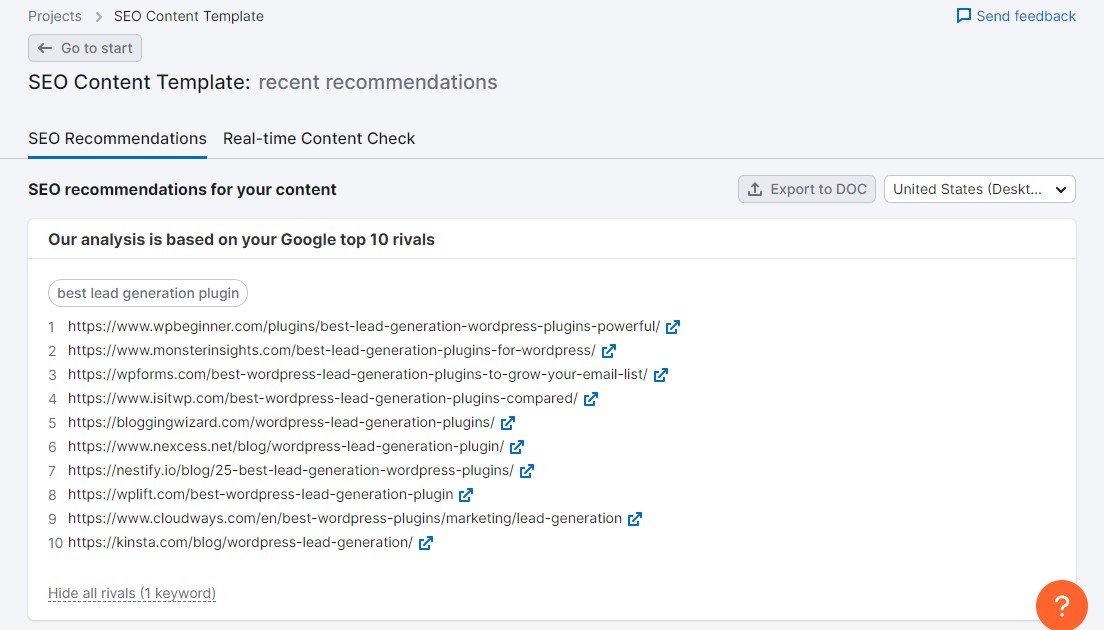Collapse rivals with Hide all rivals link
Viewport: 1104px width, 630px height.
tap(132, 593)
